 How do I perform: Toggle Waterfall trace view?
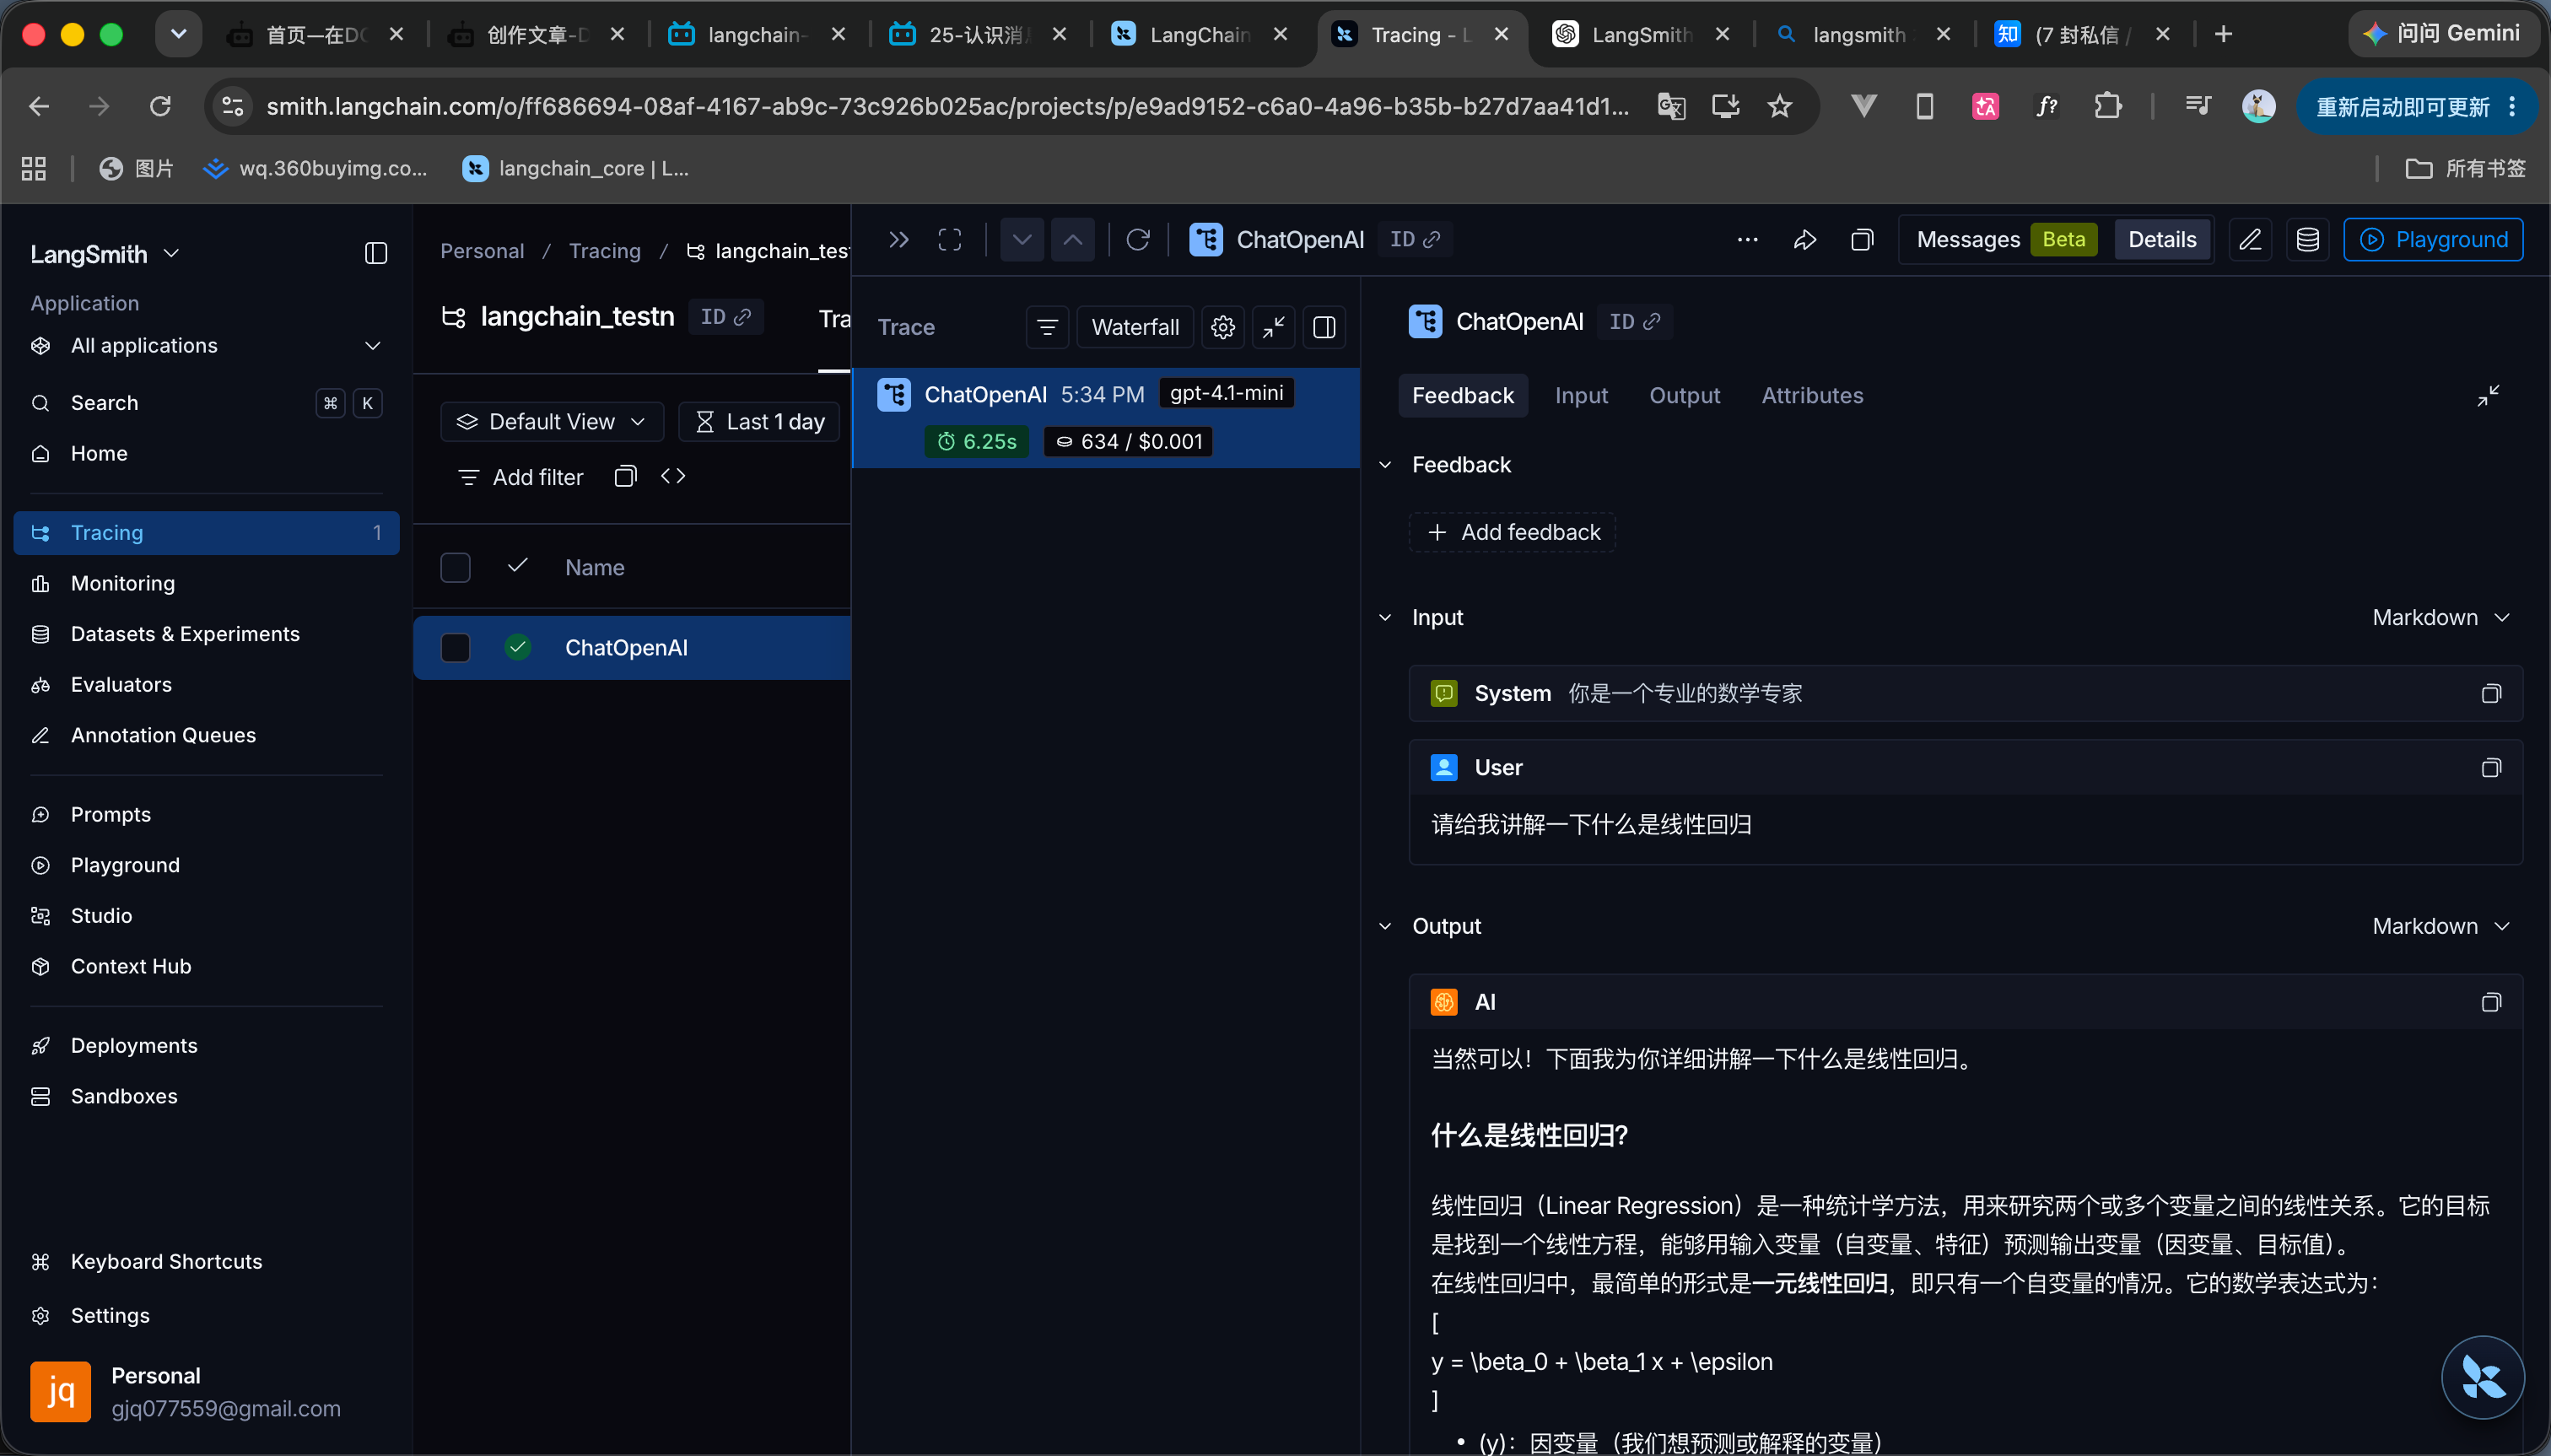click(1135, 327)
